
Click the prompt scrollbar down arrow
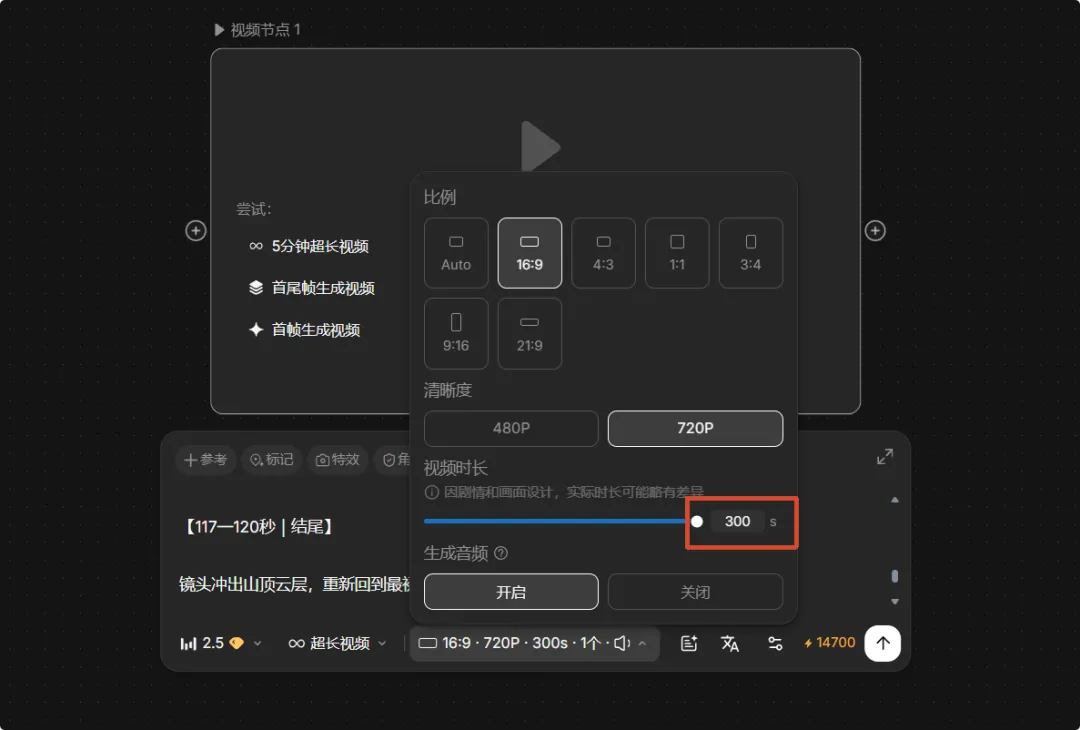click(x=895, y=602)
